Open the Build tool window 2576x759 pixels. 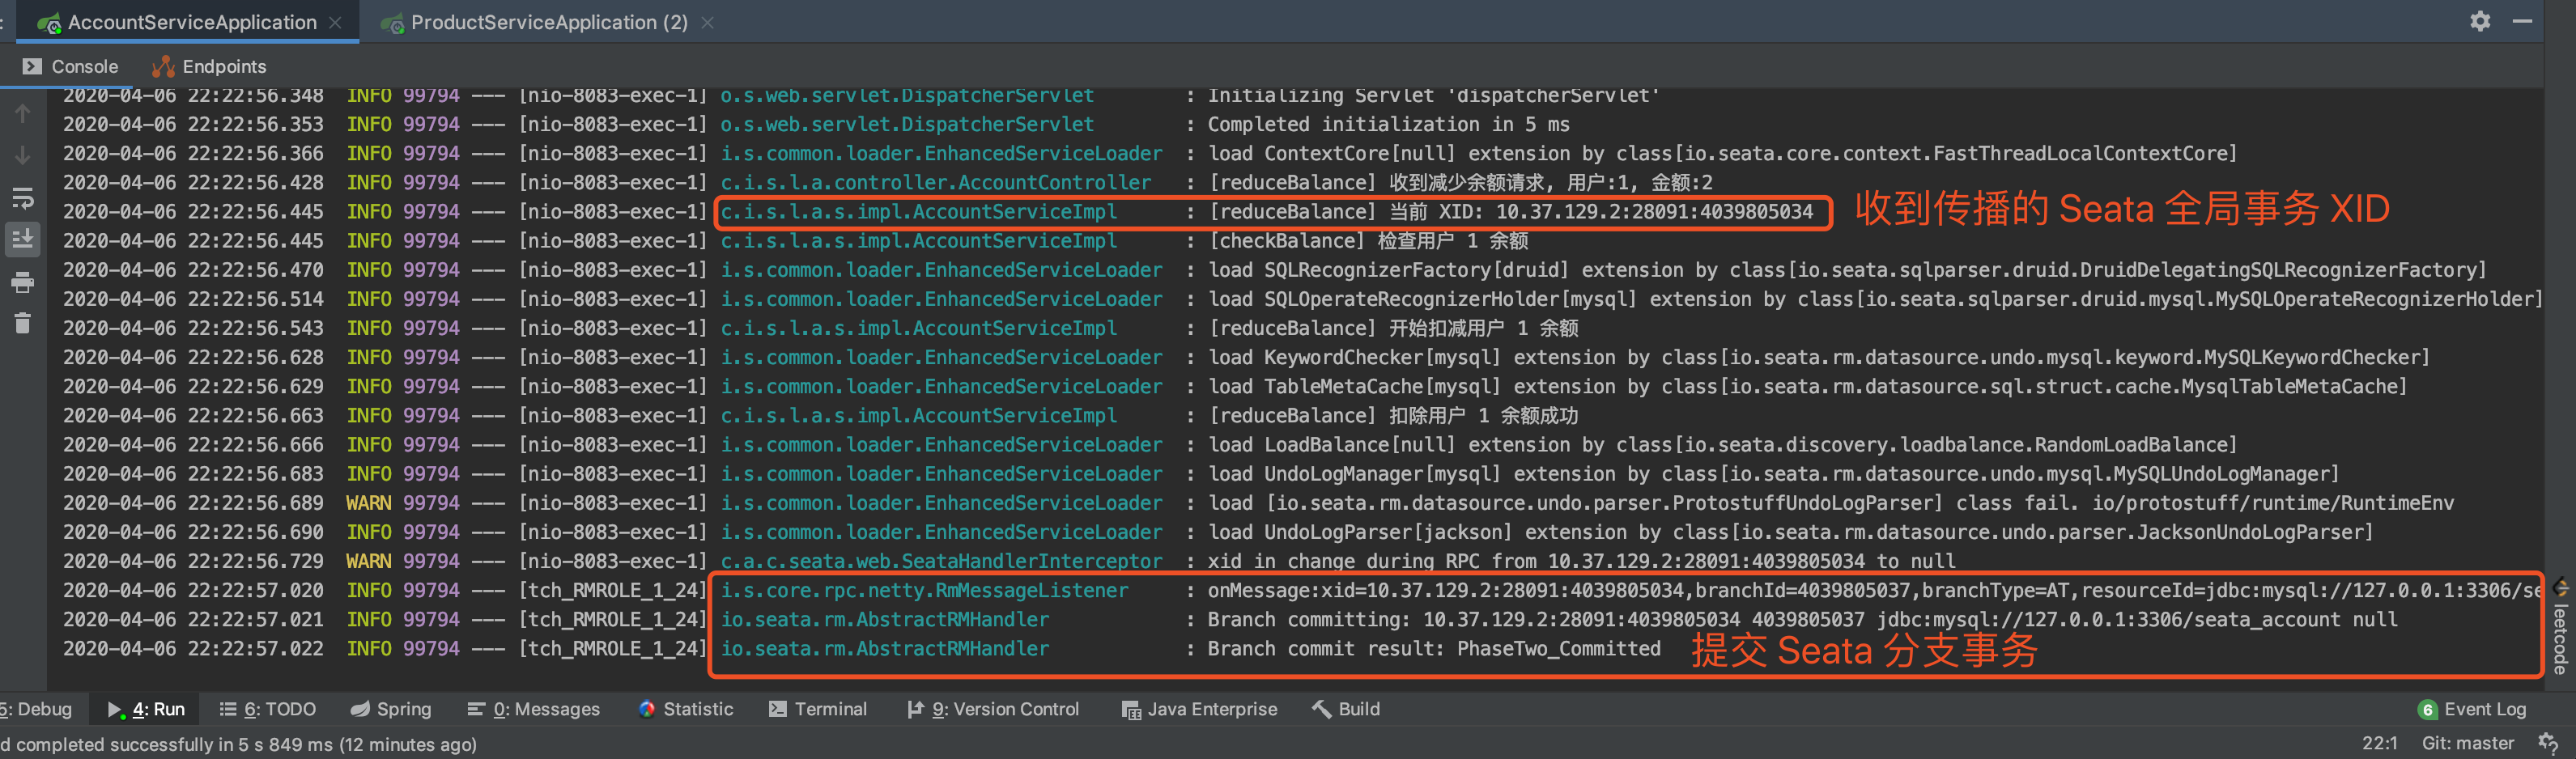[1346, 709]
